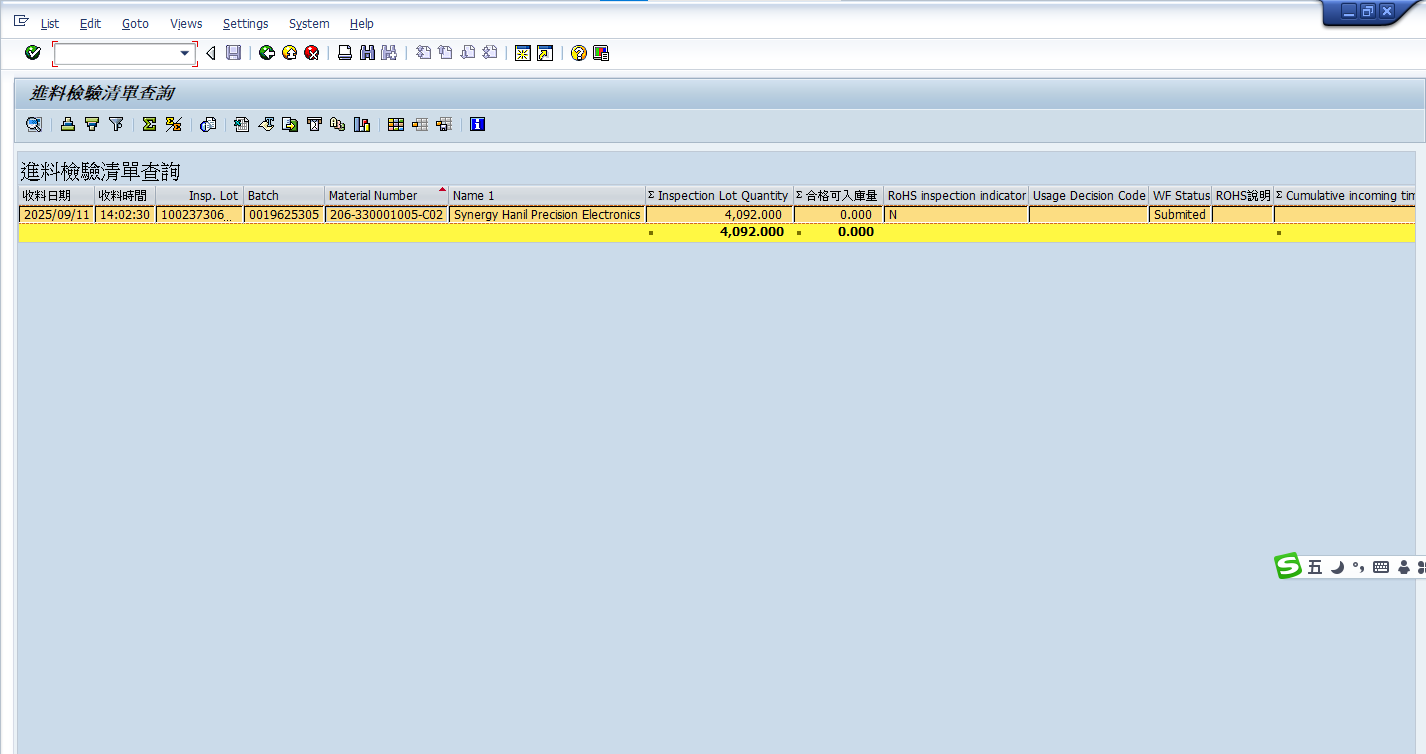
Task: Collapse command field using left triangle
Action: point(210,53)
